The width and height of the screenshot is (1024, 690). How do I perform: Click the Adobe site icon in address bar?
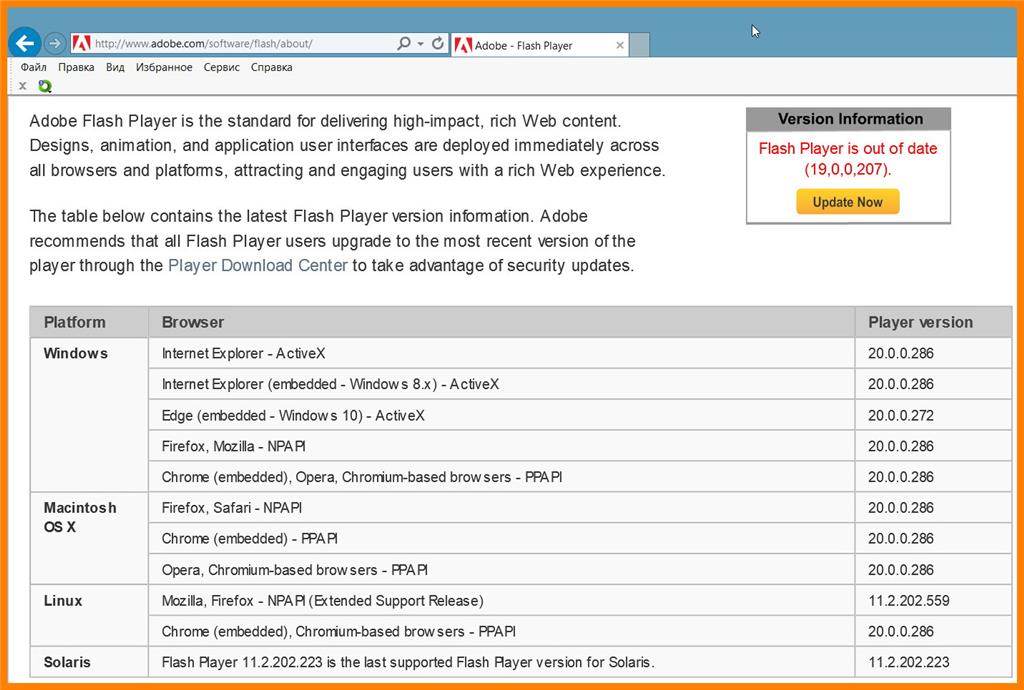(81, 44)
